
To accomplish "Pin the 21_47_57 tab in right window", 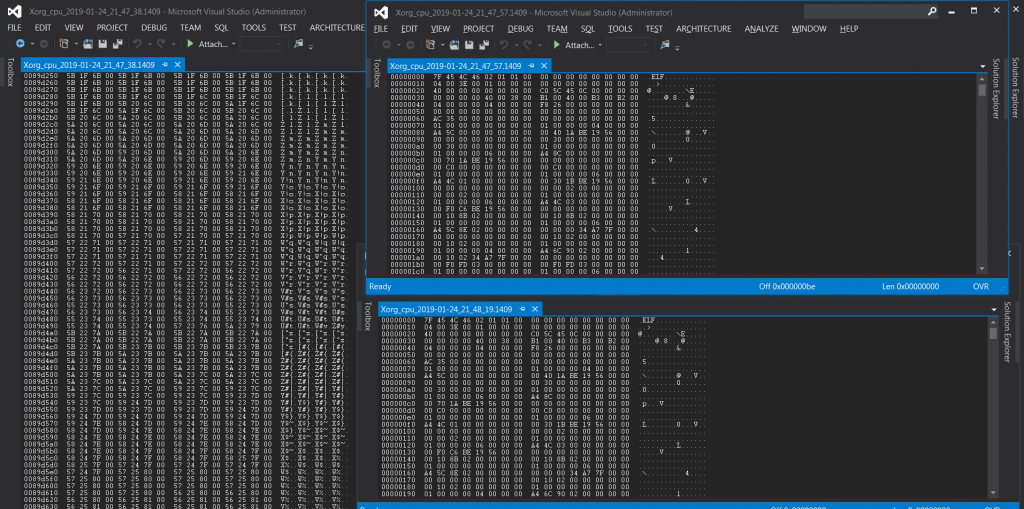I will (x=531, y=66).
